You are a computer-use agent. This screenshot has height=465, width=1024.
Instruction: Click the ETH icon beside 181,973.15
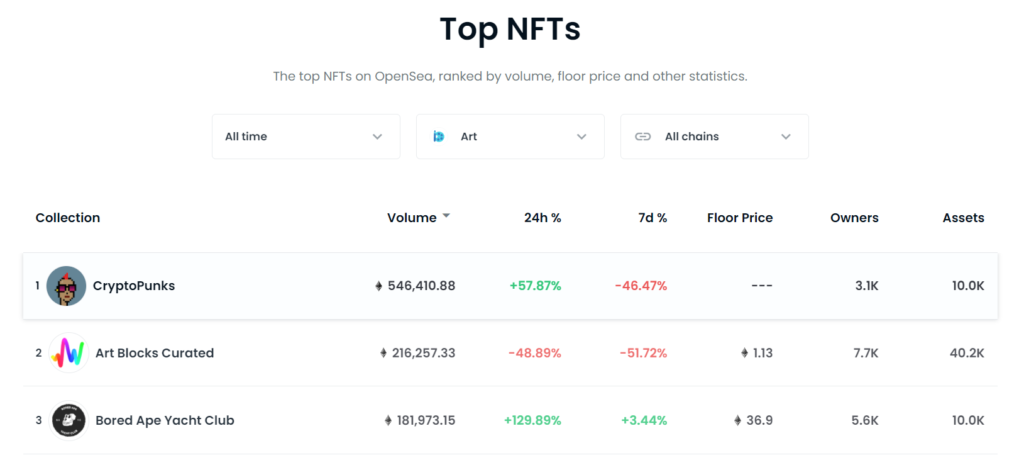click(388, 421)
